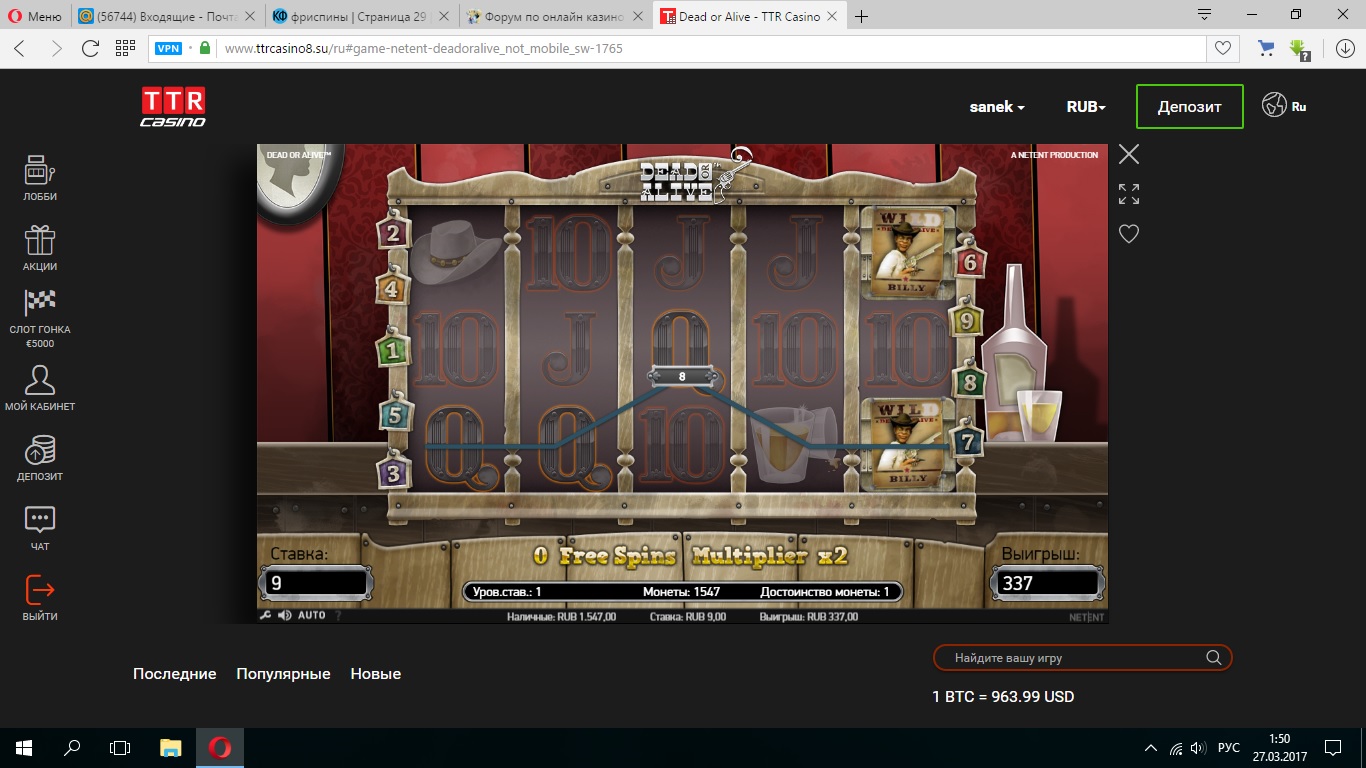Image resolution: width=1366 pixels, height=768 pixels.
Task: Change site language via globe Ru
Action: click(x=1284, y=105)
